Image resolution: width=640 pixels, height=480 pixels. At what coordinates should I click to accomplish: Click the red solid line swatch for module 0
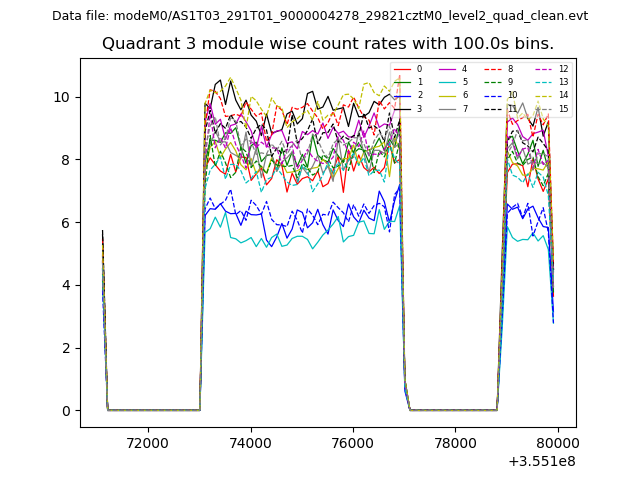402,69
